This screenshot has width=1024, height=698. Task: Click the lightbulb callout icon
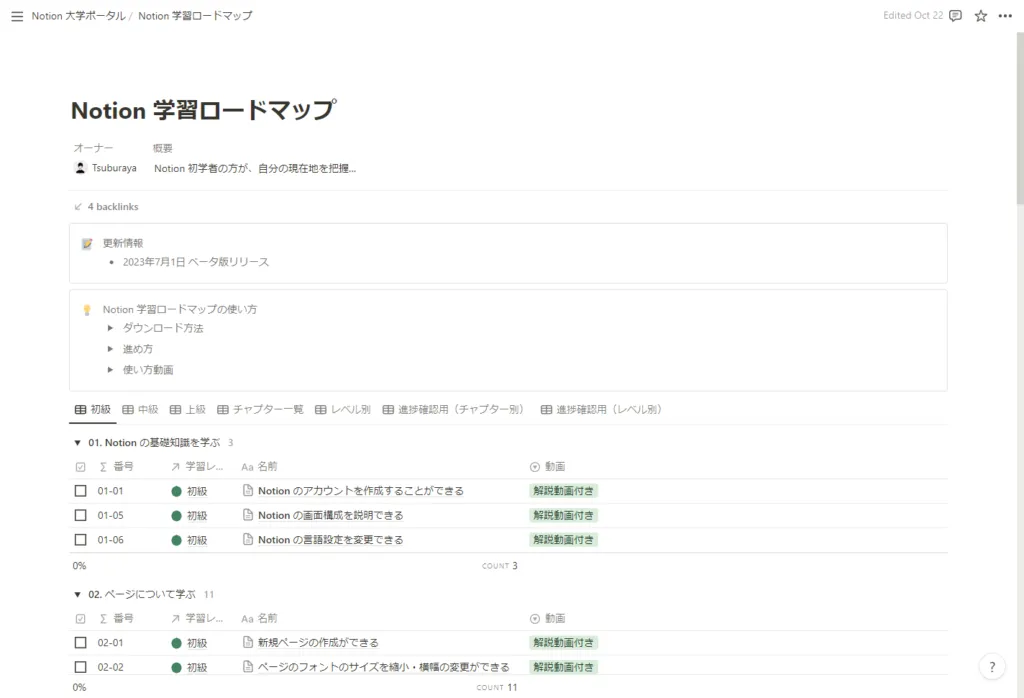[87, 310]
